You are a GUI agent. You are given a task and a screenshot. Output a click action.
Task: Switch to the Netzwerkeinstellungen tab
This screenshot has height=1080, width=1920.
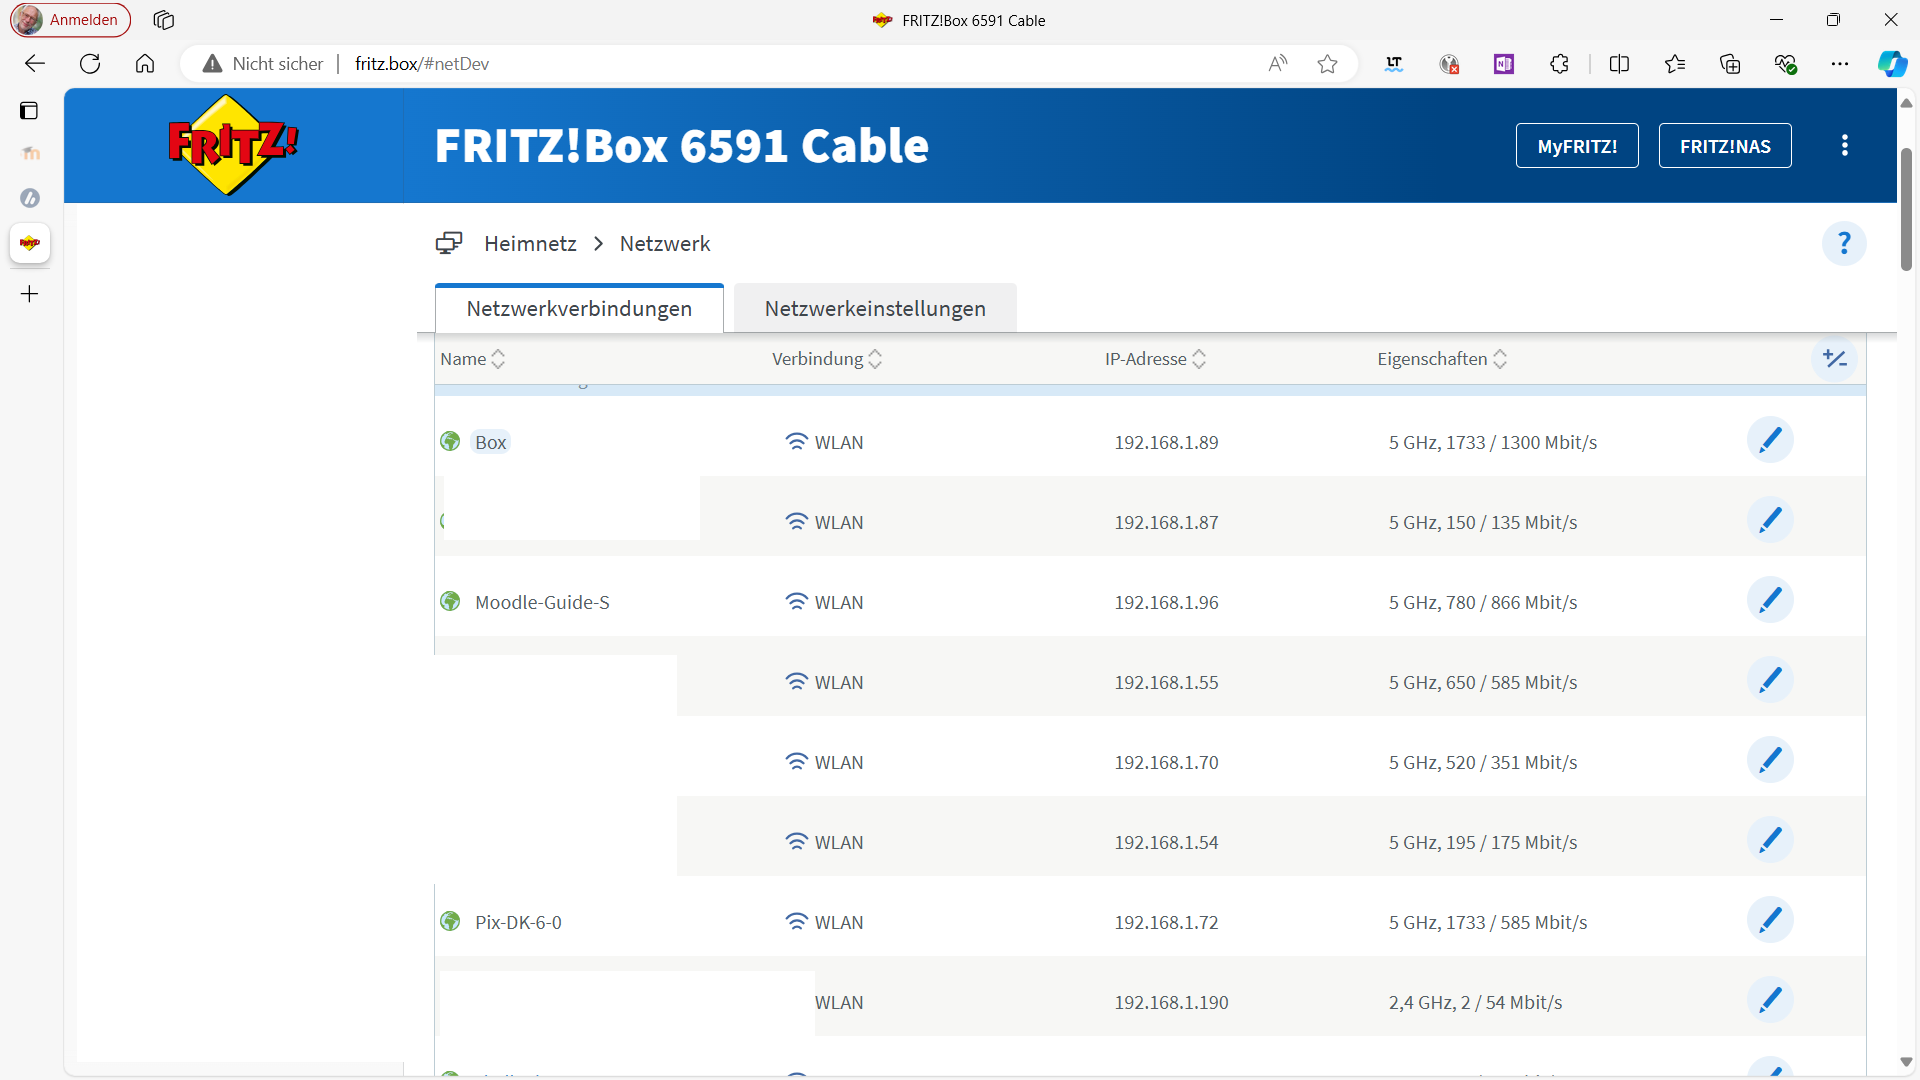[x=875, y=309]
